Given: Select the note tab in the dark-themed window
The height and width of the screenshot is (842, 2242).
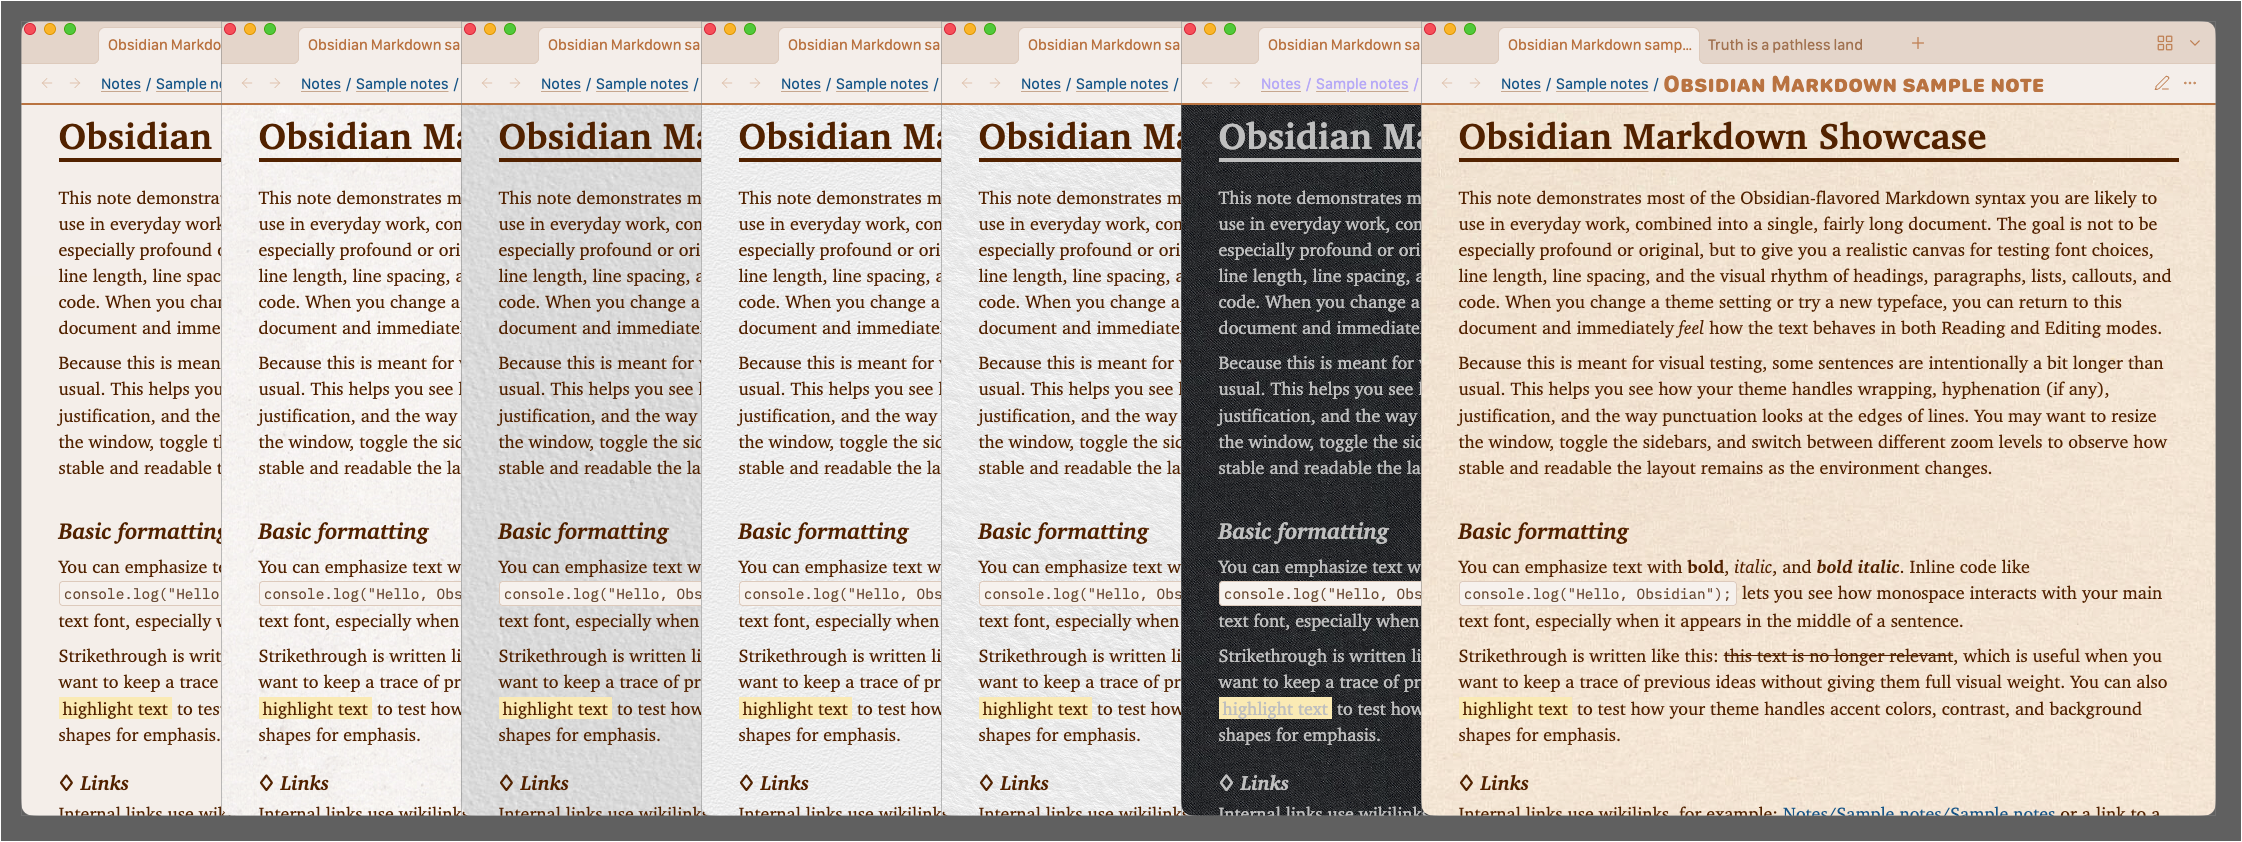Looking at the screenshot, I should click(1342, 45).
